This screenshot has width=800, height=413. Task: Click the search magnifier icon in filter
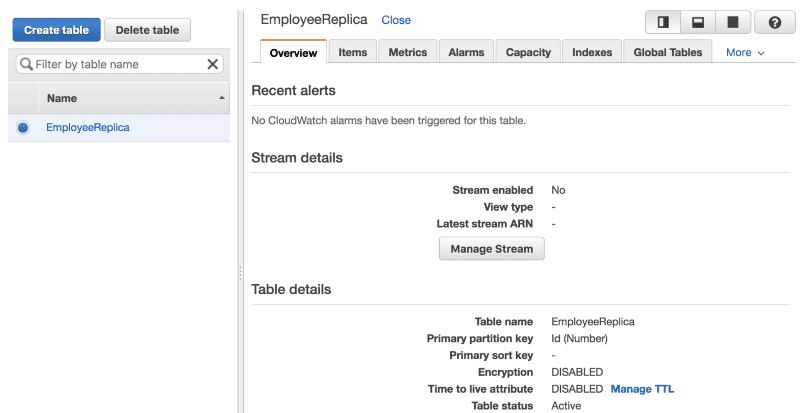[25, 64]
